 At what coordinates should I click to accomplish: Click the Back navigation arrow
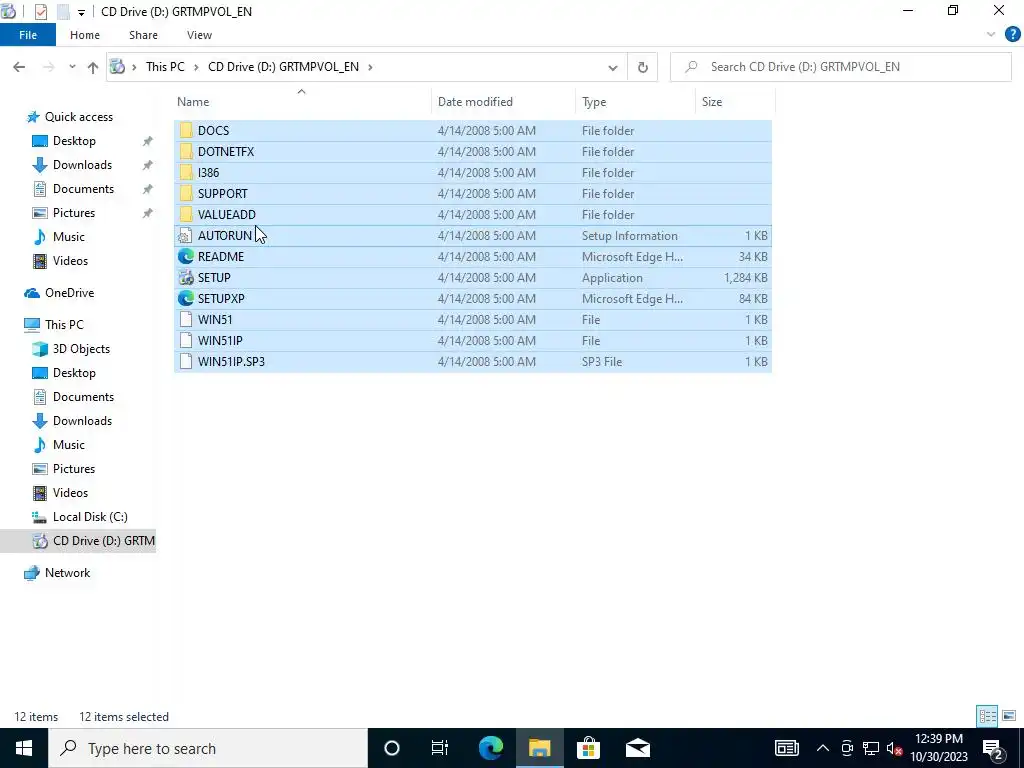click(x=19, y=67)
